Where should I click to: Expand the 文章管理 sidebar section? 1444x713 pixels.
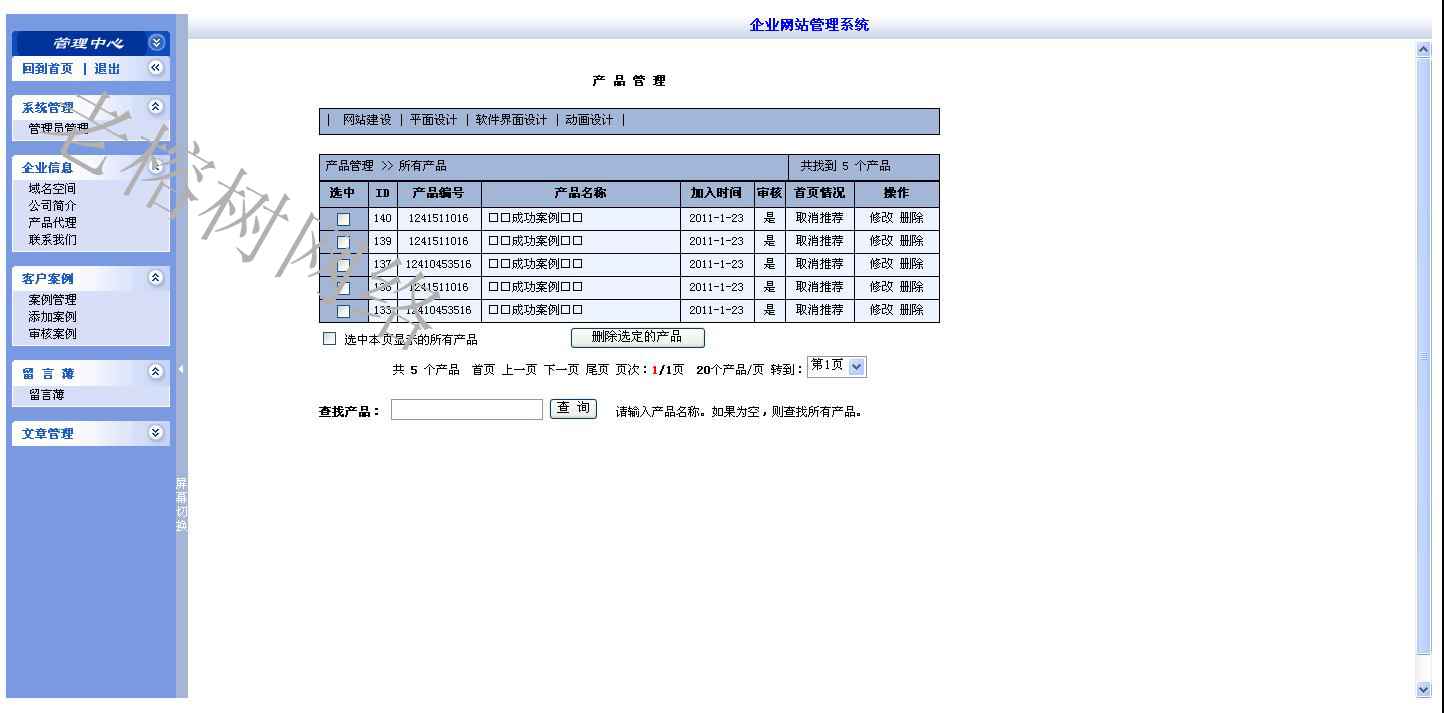coord(155,433)
